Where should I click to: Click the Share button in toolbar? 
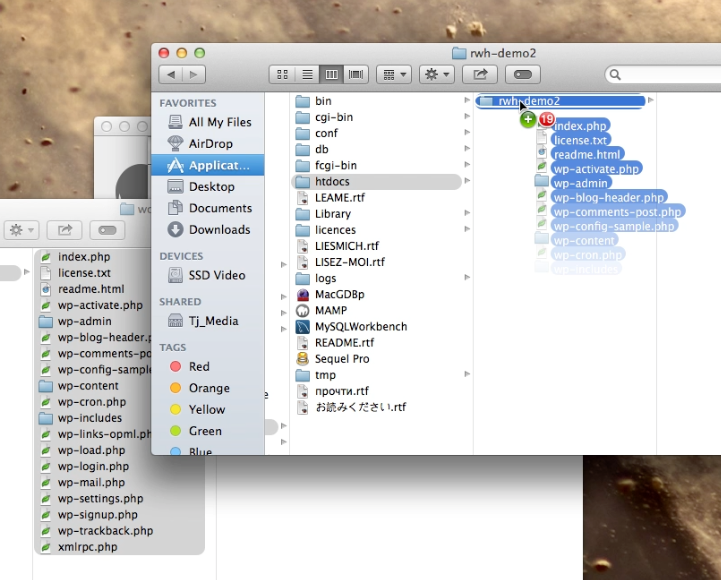tap(480, 74)
